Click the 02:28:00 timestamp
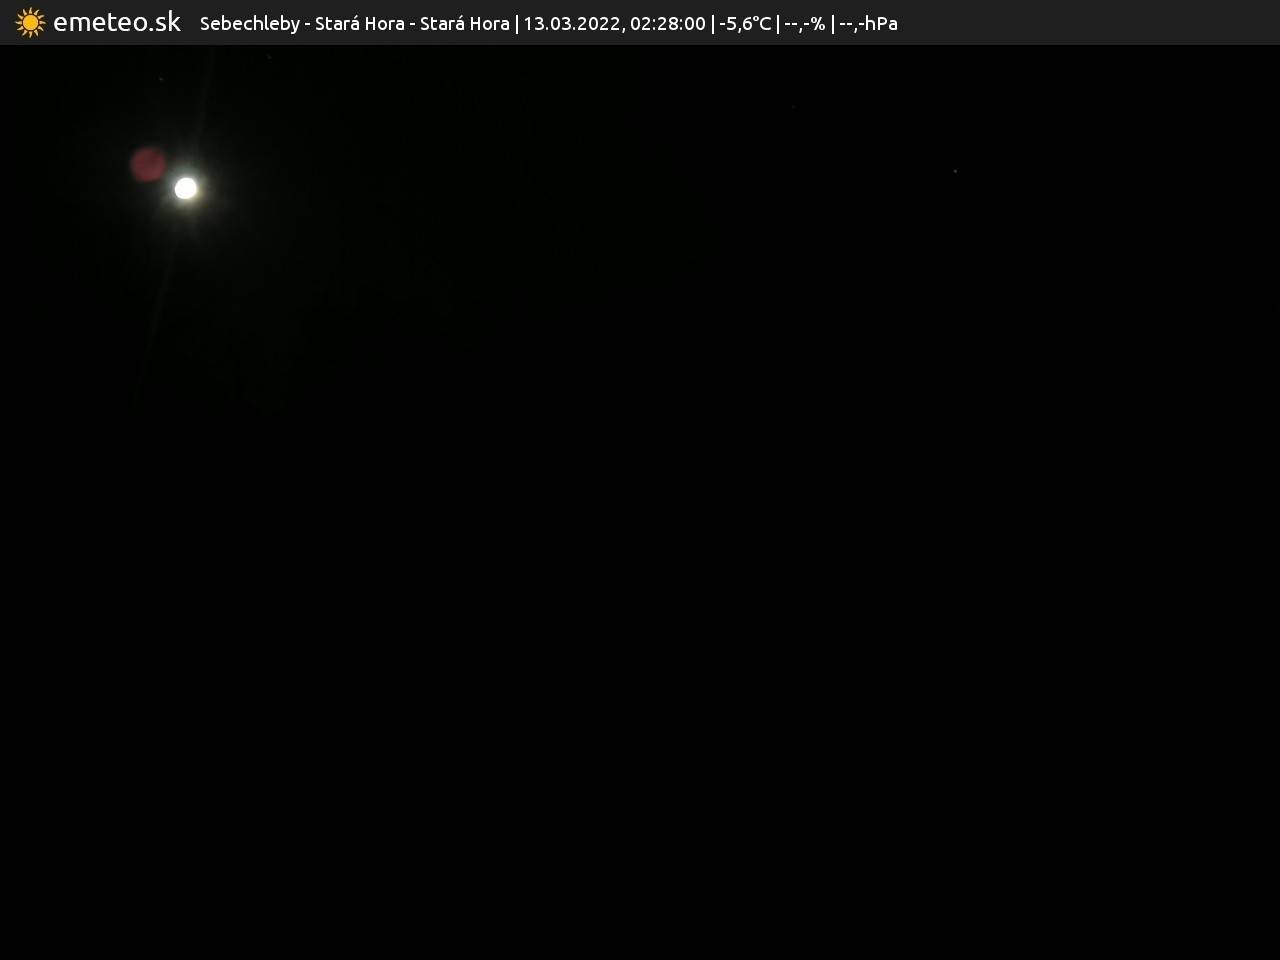1280x960 pixels. (667, 23)
